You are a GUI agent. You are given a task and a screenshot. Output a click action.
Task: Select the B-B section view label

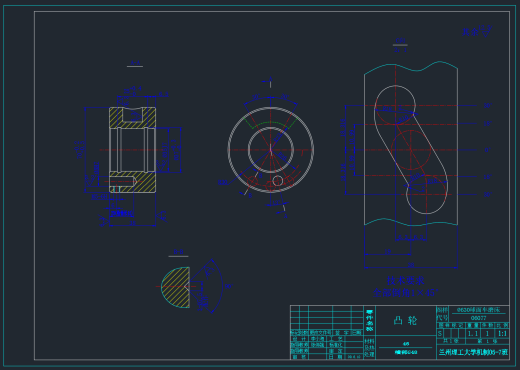[x=178, y=252]
